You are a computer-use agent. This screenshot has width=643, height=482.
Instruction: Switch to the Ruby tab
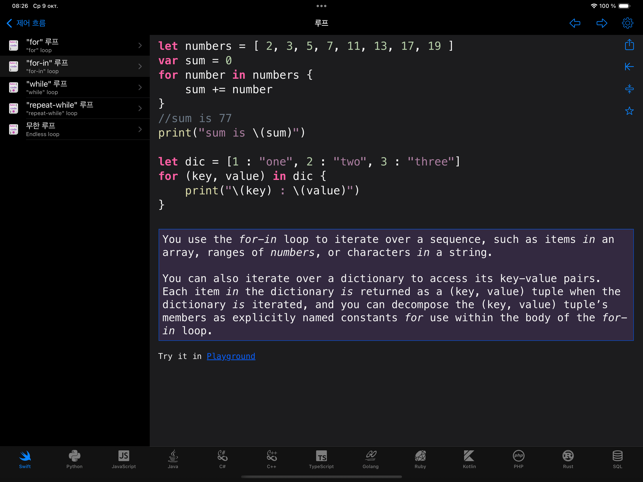pyautogui.click(x=420, y=459)
